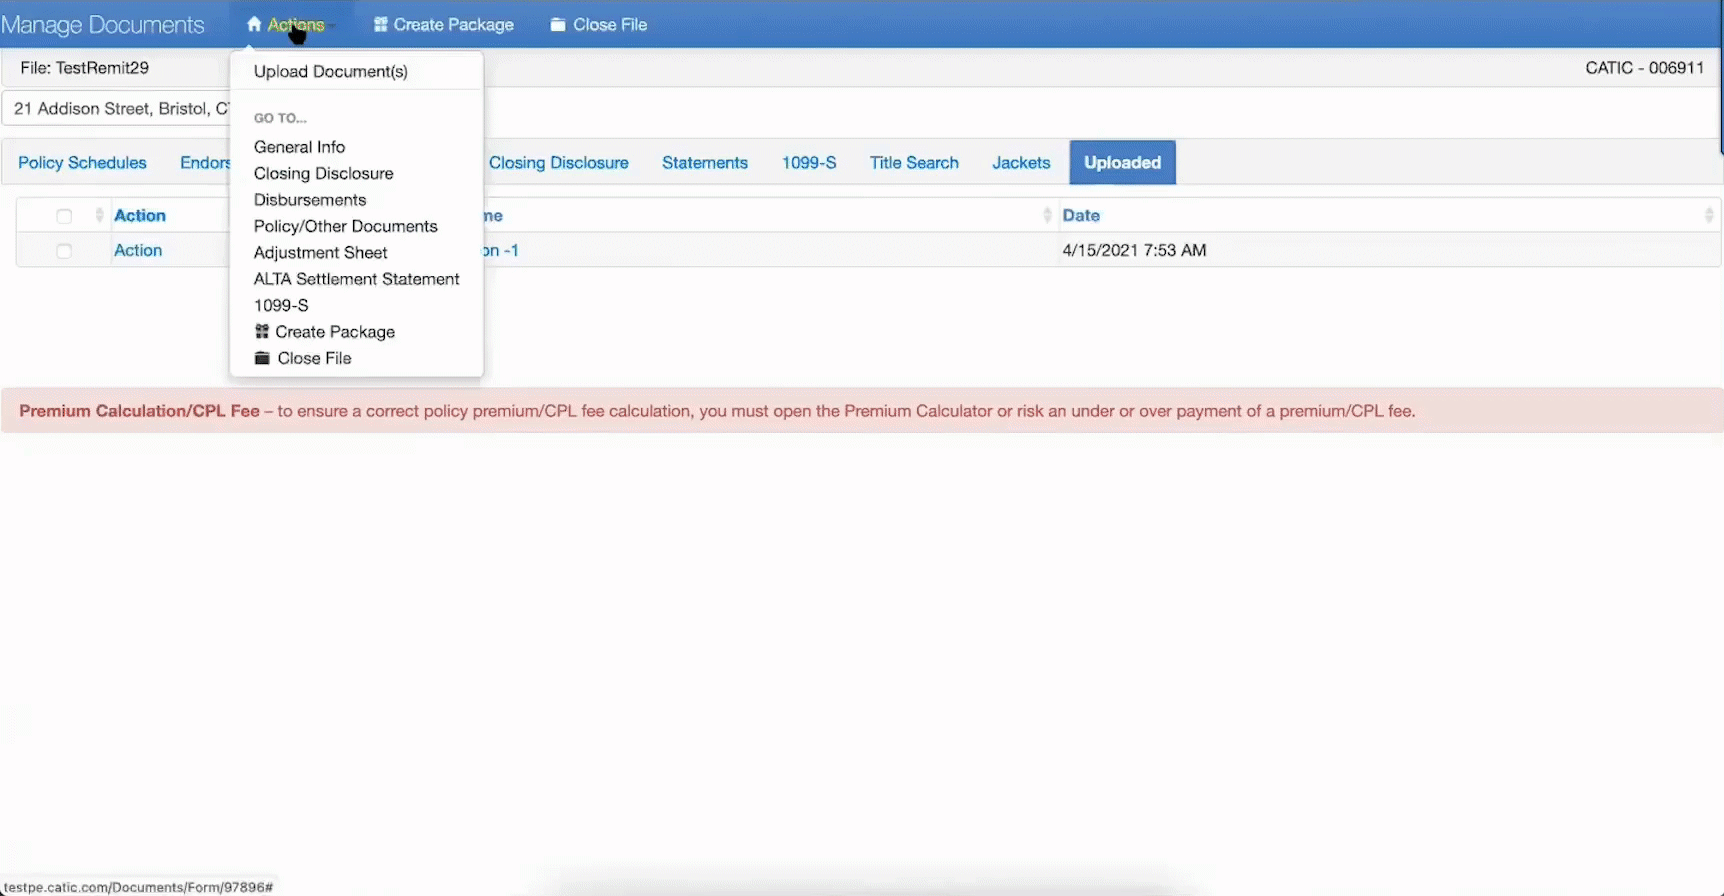This screenshot has height=896, width=1724.
Task: Open Disbursements from the menu
Action: (310, 200)
